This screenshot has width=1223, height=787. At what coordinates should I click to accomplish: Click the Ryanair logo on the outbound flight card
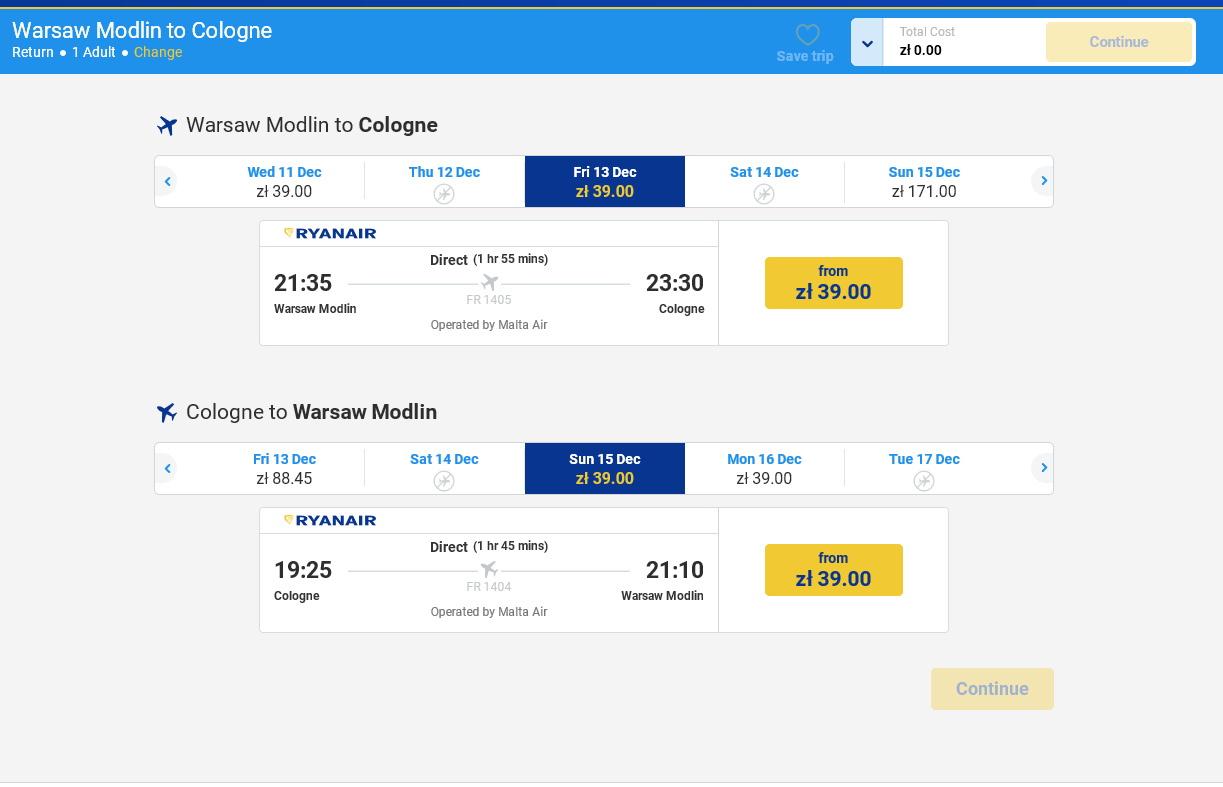(330, 234)
